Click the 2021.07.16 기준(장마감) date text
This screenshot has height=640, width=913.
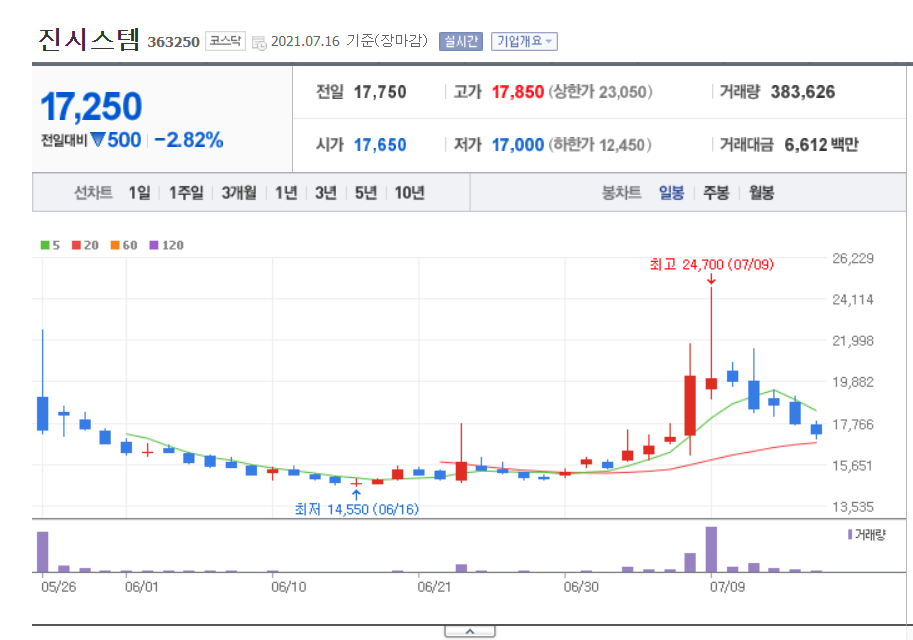349,41
